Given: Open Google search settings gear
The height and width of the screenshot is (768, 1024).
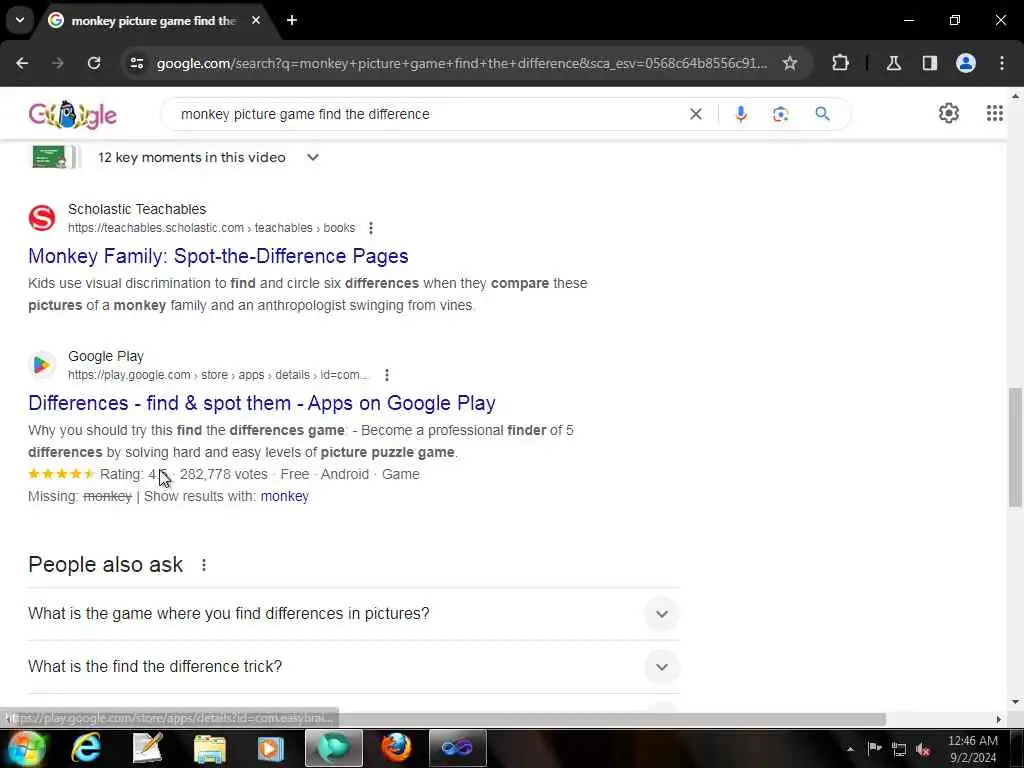Looking at the screenshot, I should 948,113.
